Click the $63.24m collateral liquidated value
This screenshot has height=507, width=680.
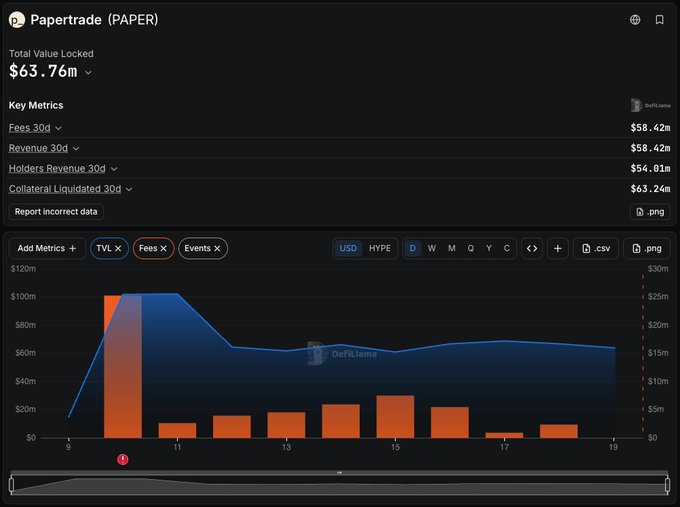tap(650, 189)
